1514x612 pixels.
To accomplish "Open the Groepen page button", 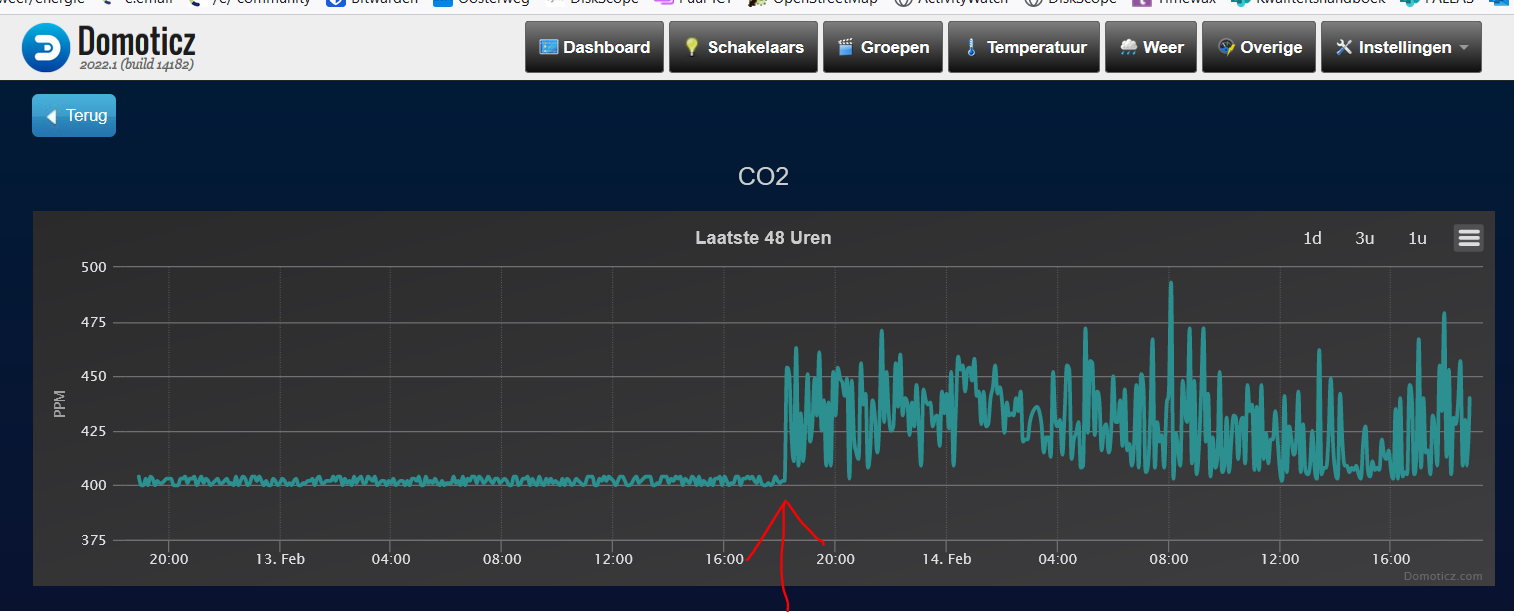I will (882, 46).
